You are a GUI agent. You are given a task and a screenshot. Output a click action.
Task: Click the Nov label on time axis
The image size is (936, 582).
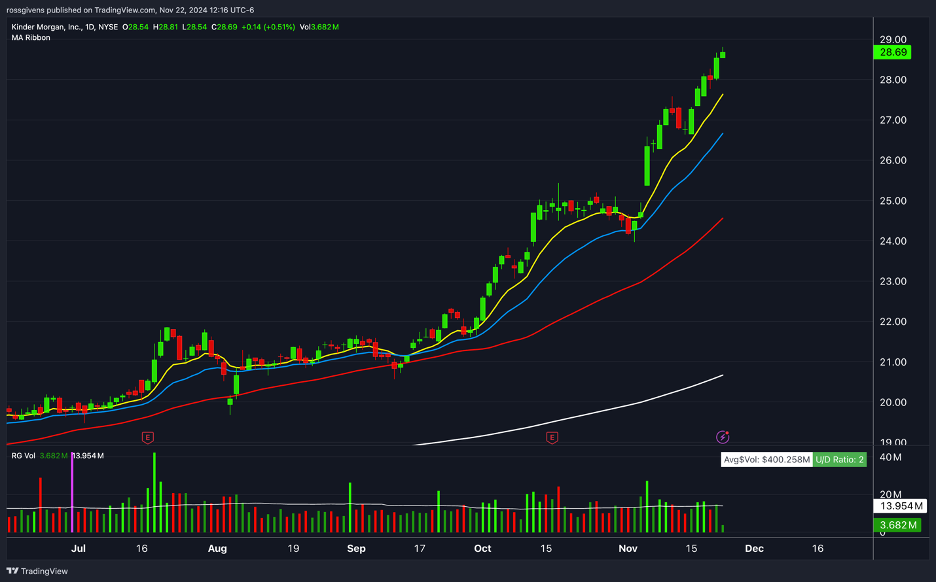[x=628, y=549]
